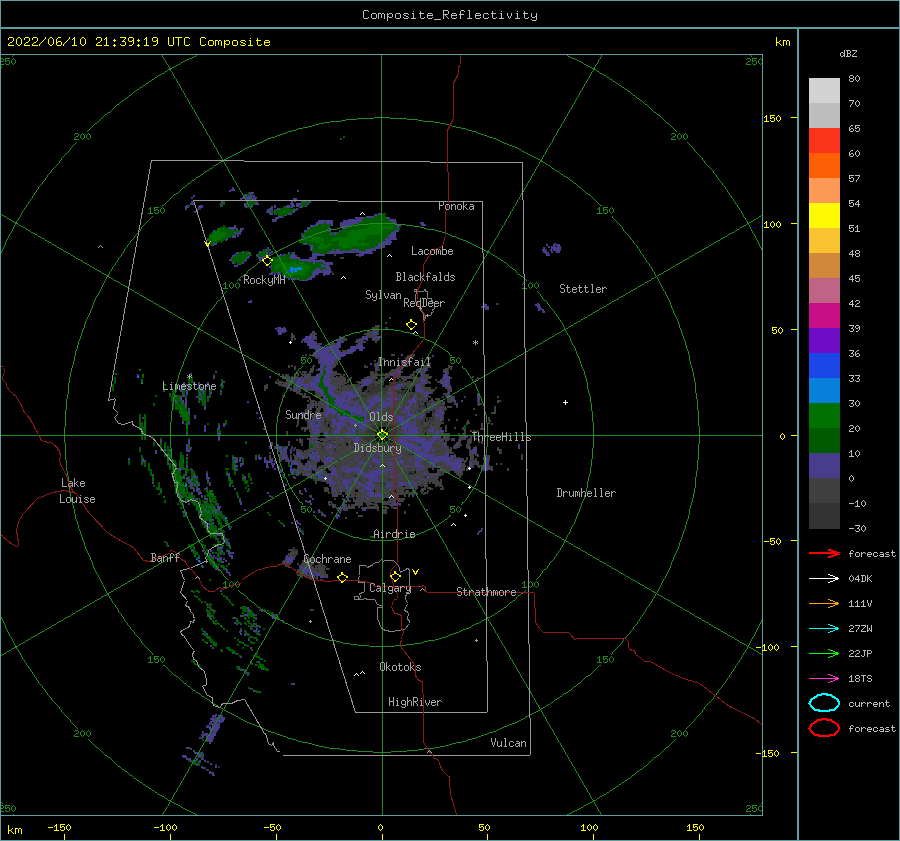Image resolution: width=900 pixels, height=841 pixels.
Task: Click the Sylvan label on the map
Action: pos(383,295)
